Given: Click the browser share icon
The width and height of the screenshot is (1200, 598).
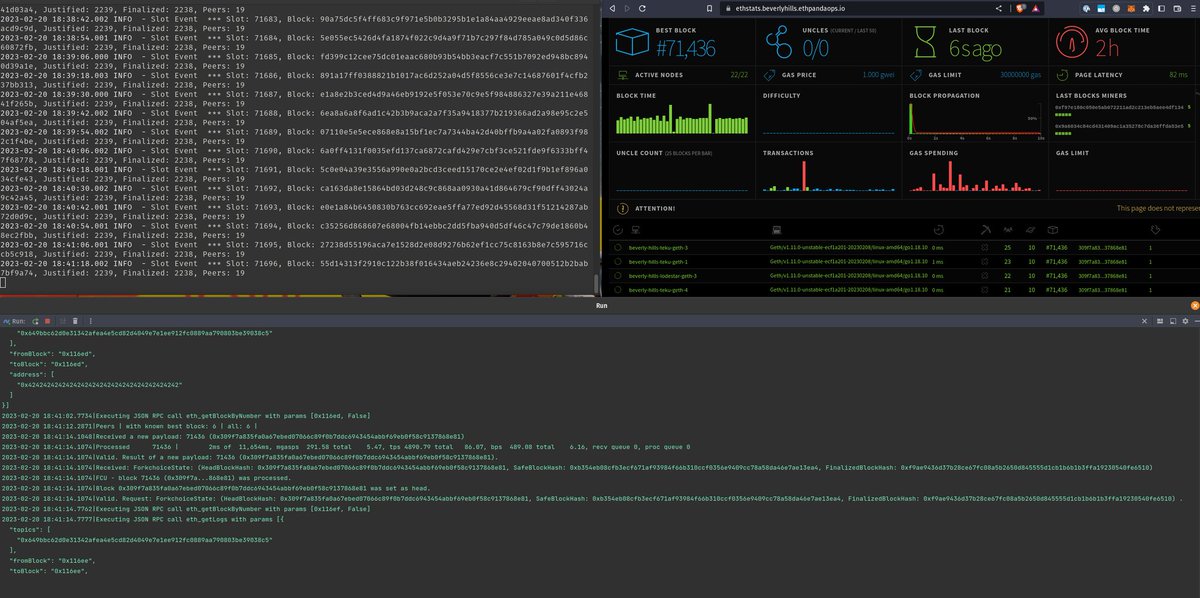Looking at the screenshot, I should tap(1001, 8).
